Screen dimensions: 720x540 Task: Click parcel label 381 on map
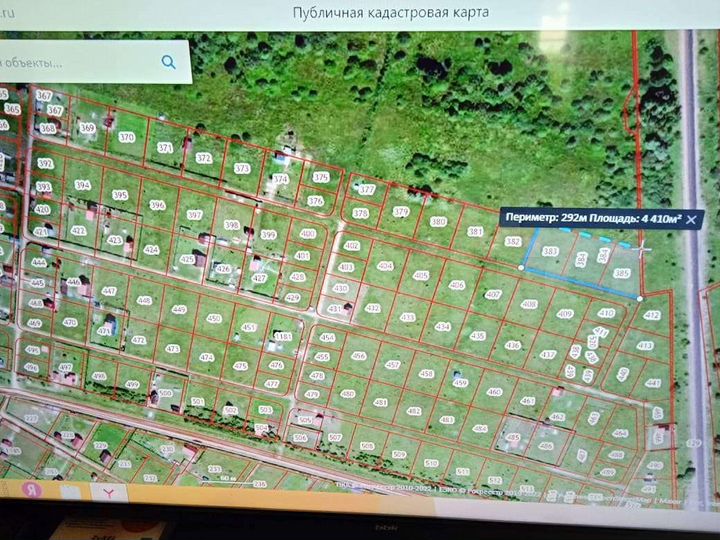click(x=476, y=232)
